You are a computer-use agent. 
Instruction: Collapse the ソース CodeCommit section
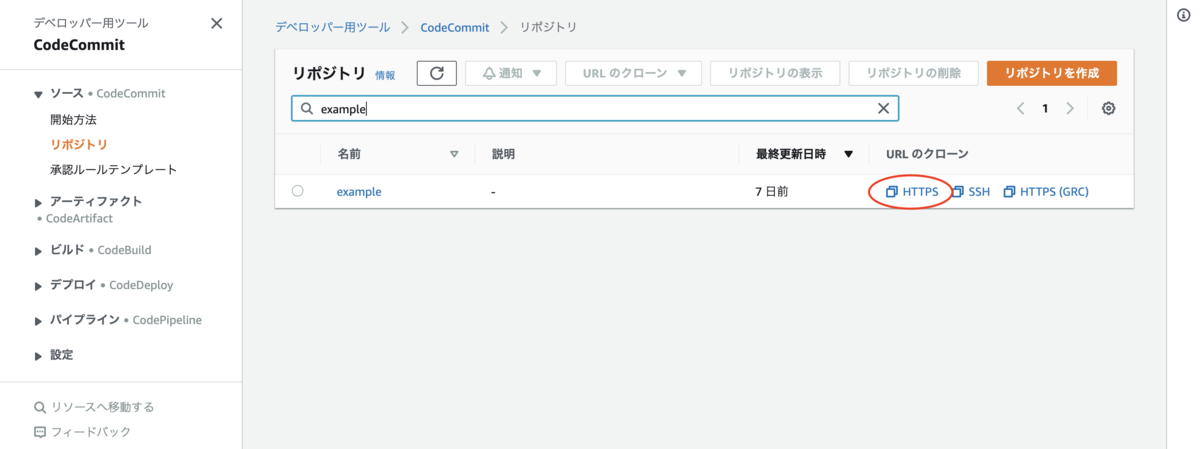[39, 94]
